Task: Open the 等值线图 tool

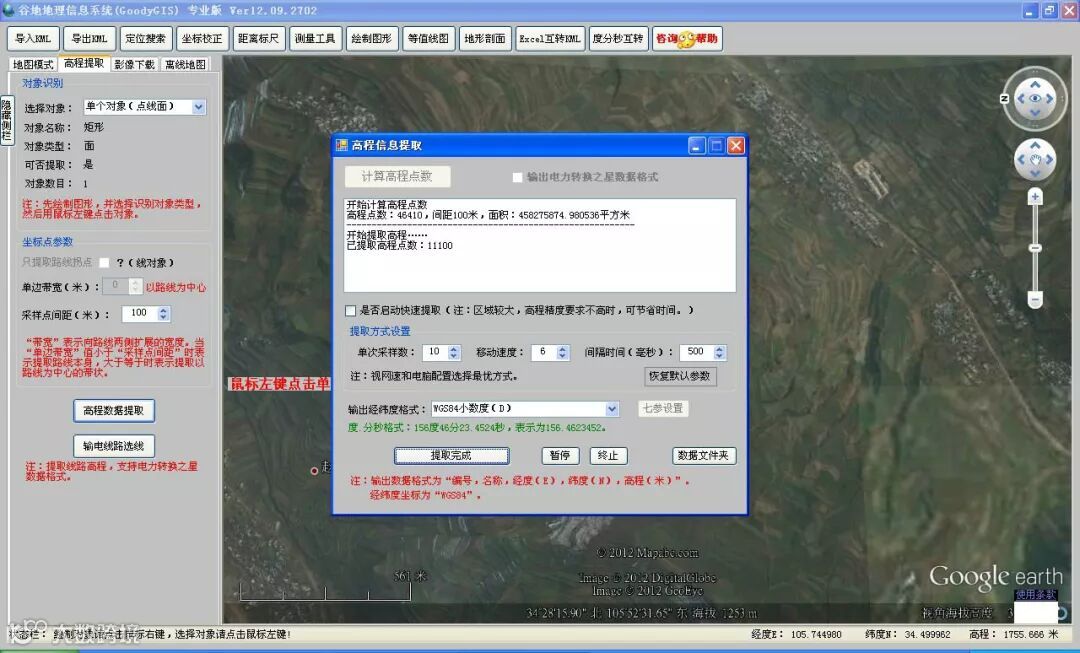Action: point(428,39)
